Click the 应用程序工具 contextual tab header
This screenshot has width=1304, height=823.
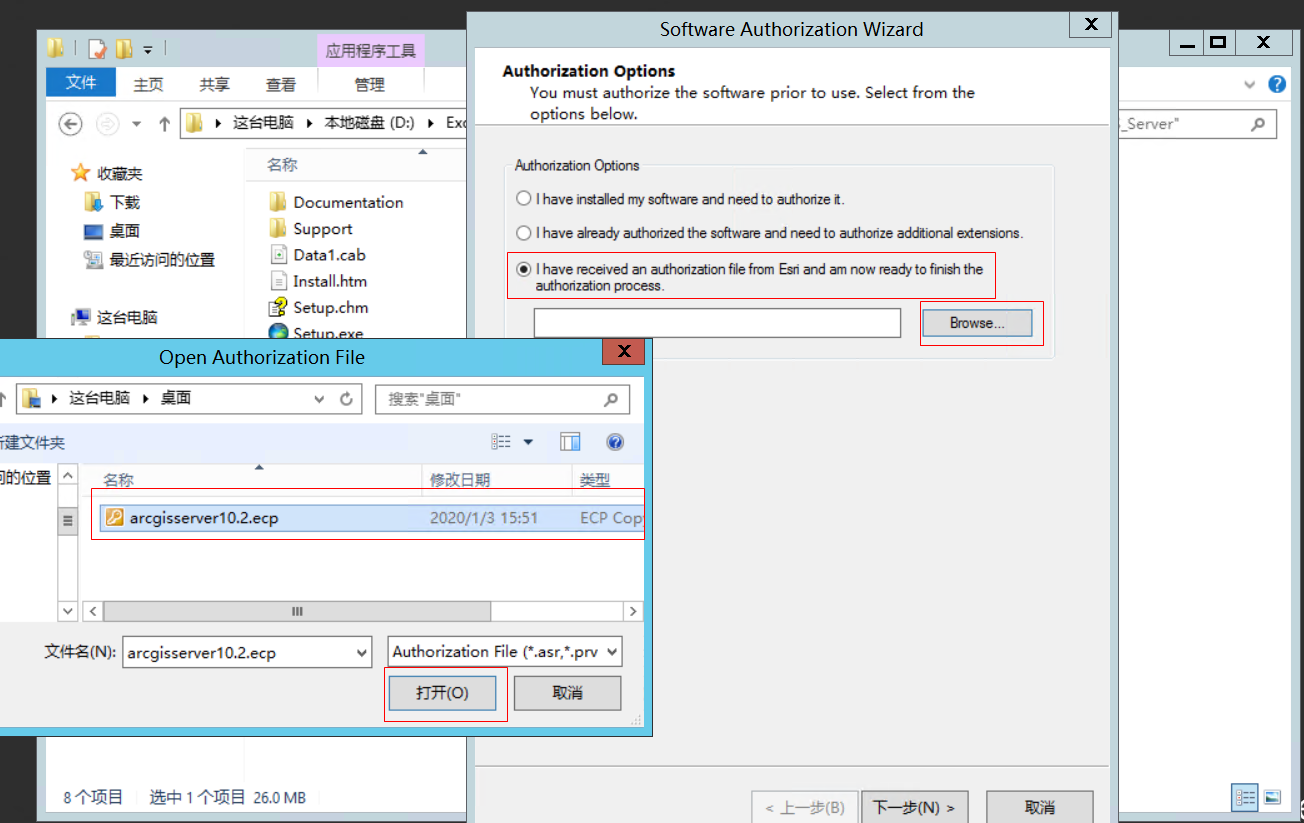[370, 51]
